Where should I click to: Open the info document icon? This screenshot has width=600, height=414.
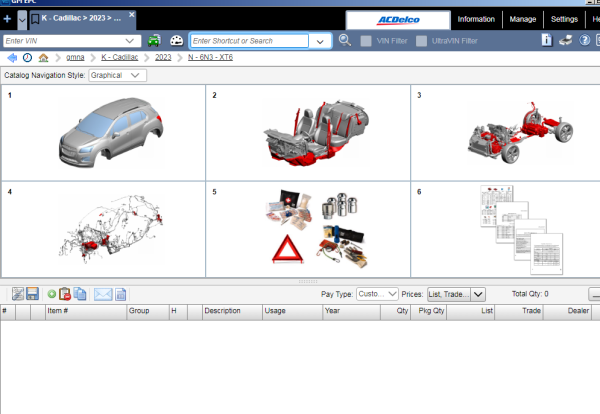pos(547,40)
